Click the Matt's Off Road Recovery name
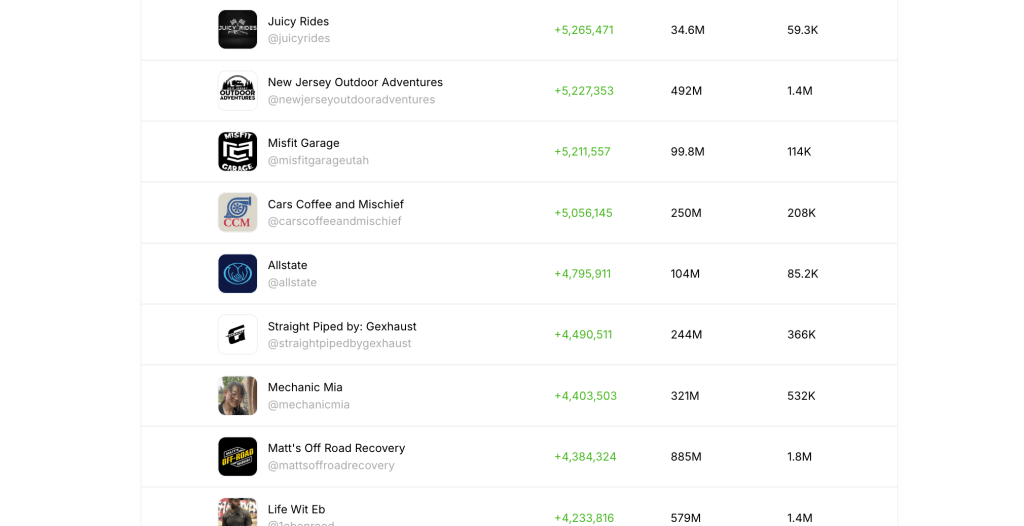 [x=336, y=448]
